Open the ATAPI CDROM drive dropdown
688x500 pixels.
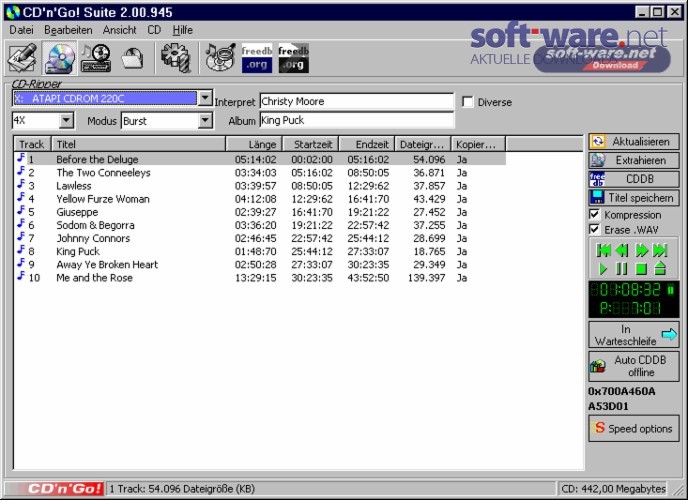[x=205, y=98]
